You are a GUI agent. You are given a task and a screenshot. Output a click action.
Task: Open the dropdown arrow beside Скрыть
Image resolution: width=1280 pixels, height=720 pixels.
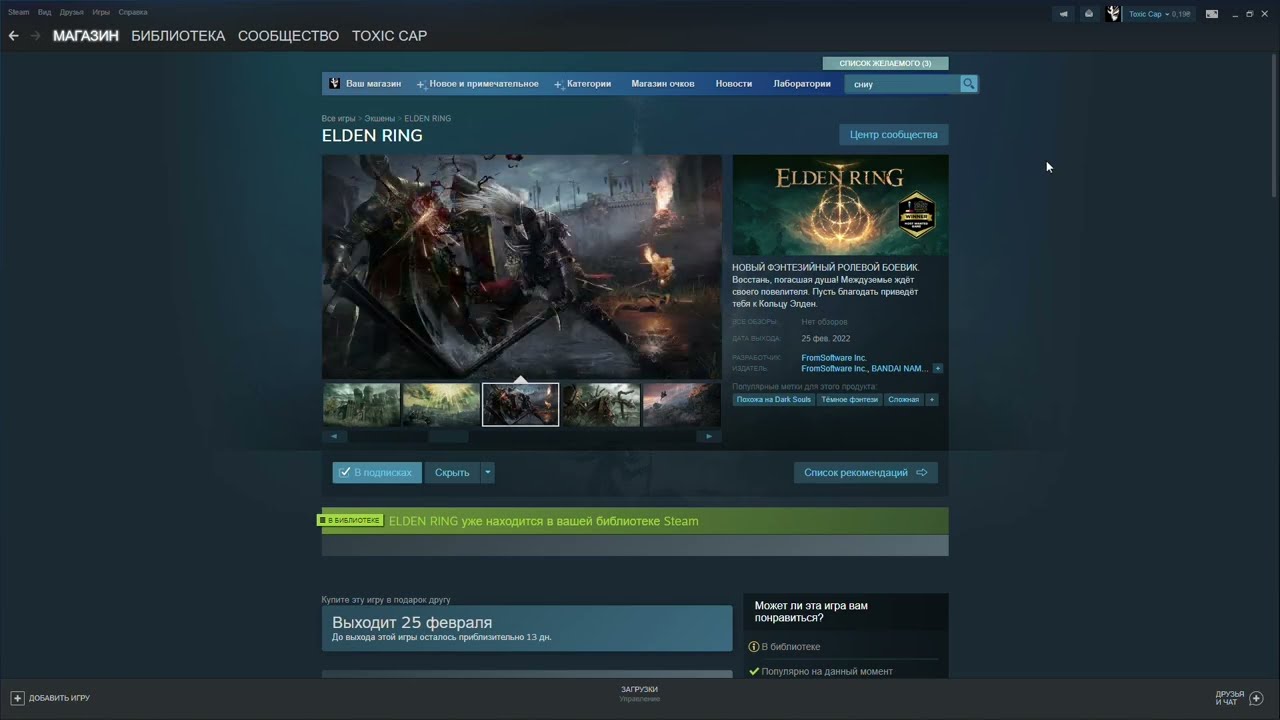[487, 472]
